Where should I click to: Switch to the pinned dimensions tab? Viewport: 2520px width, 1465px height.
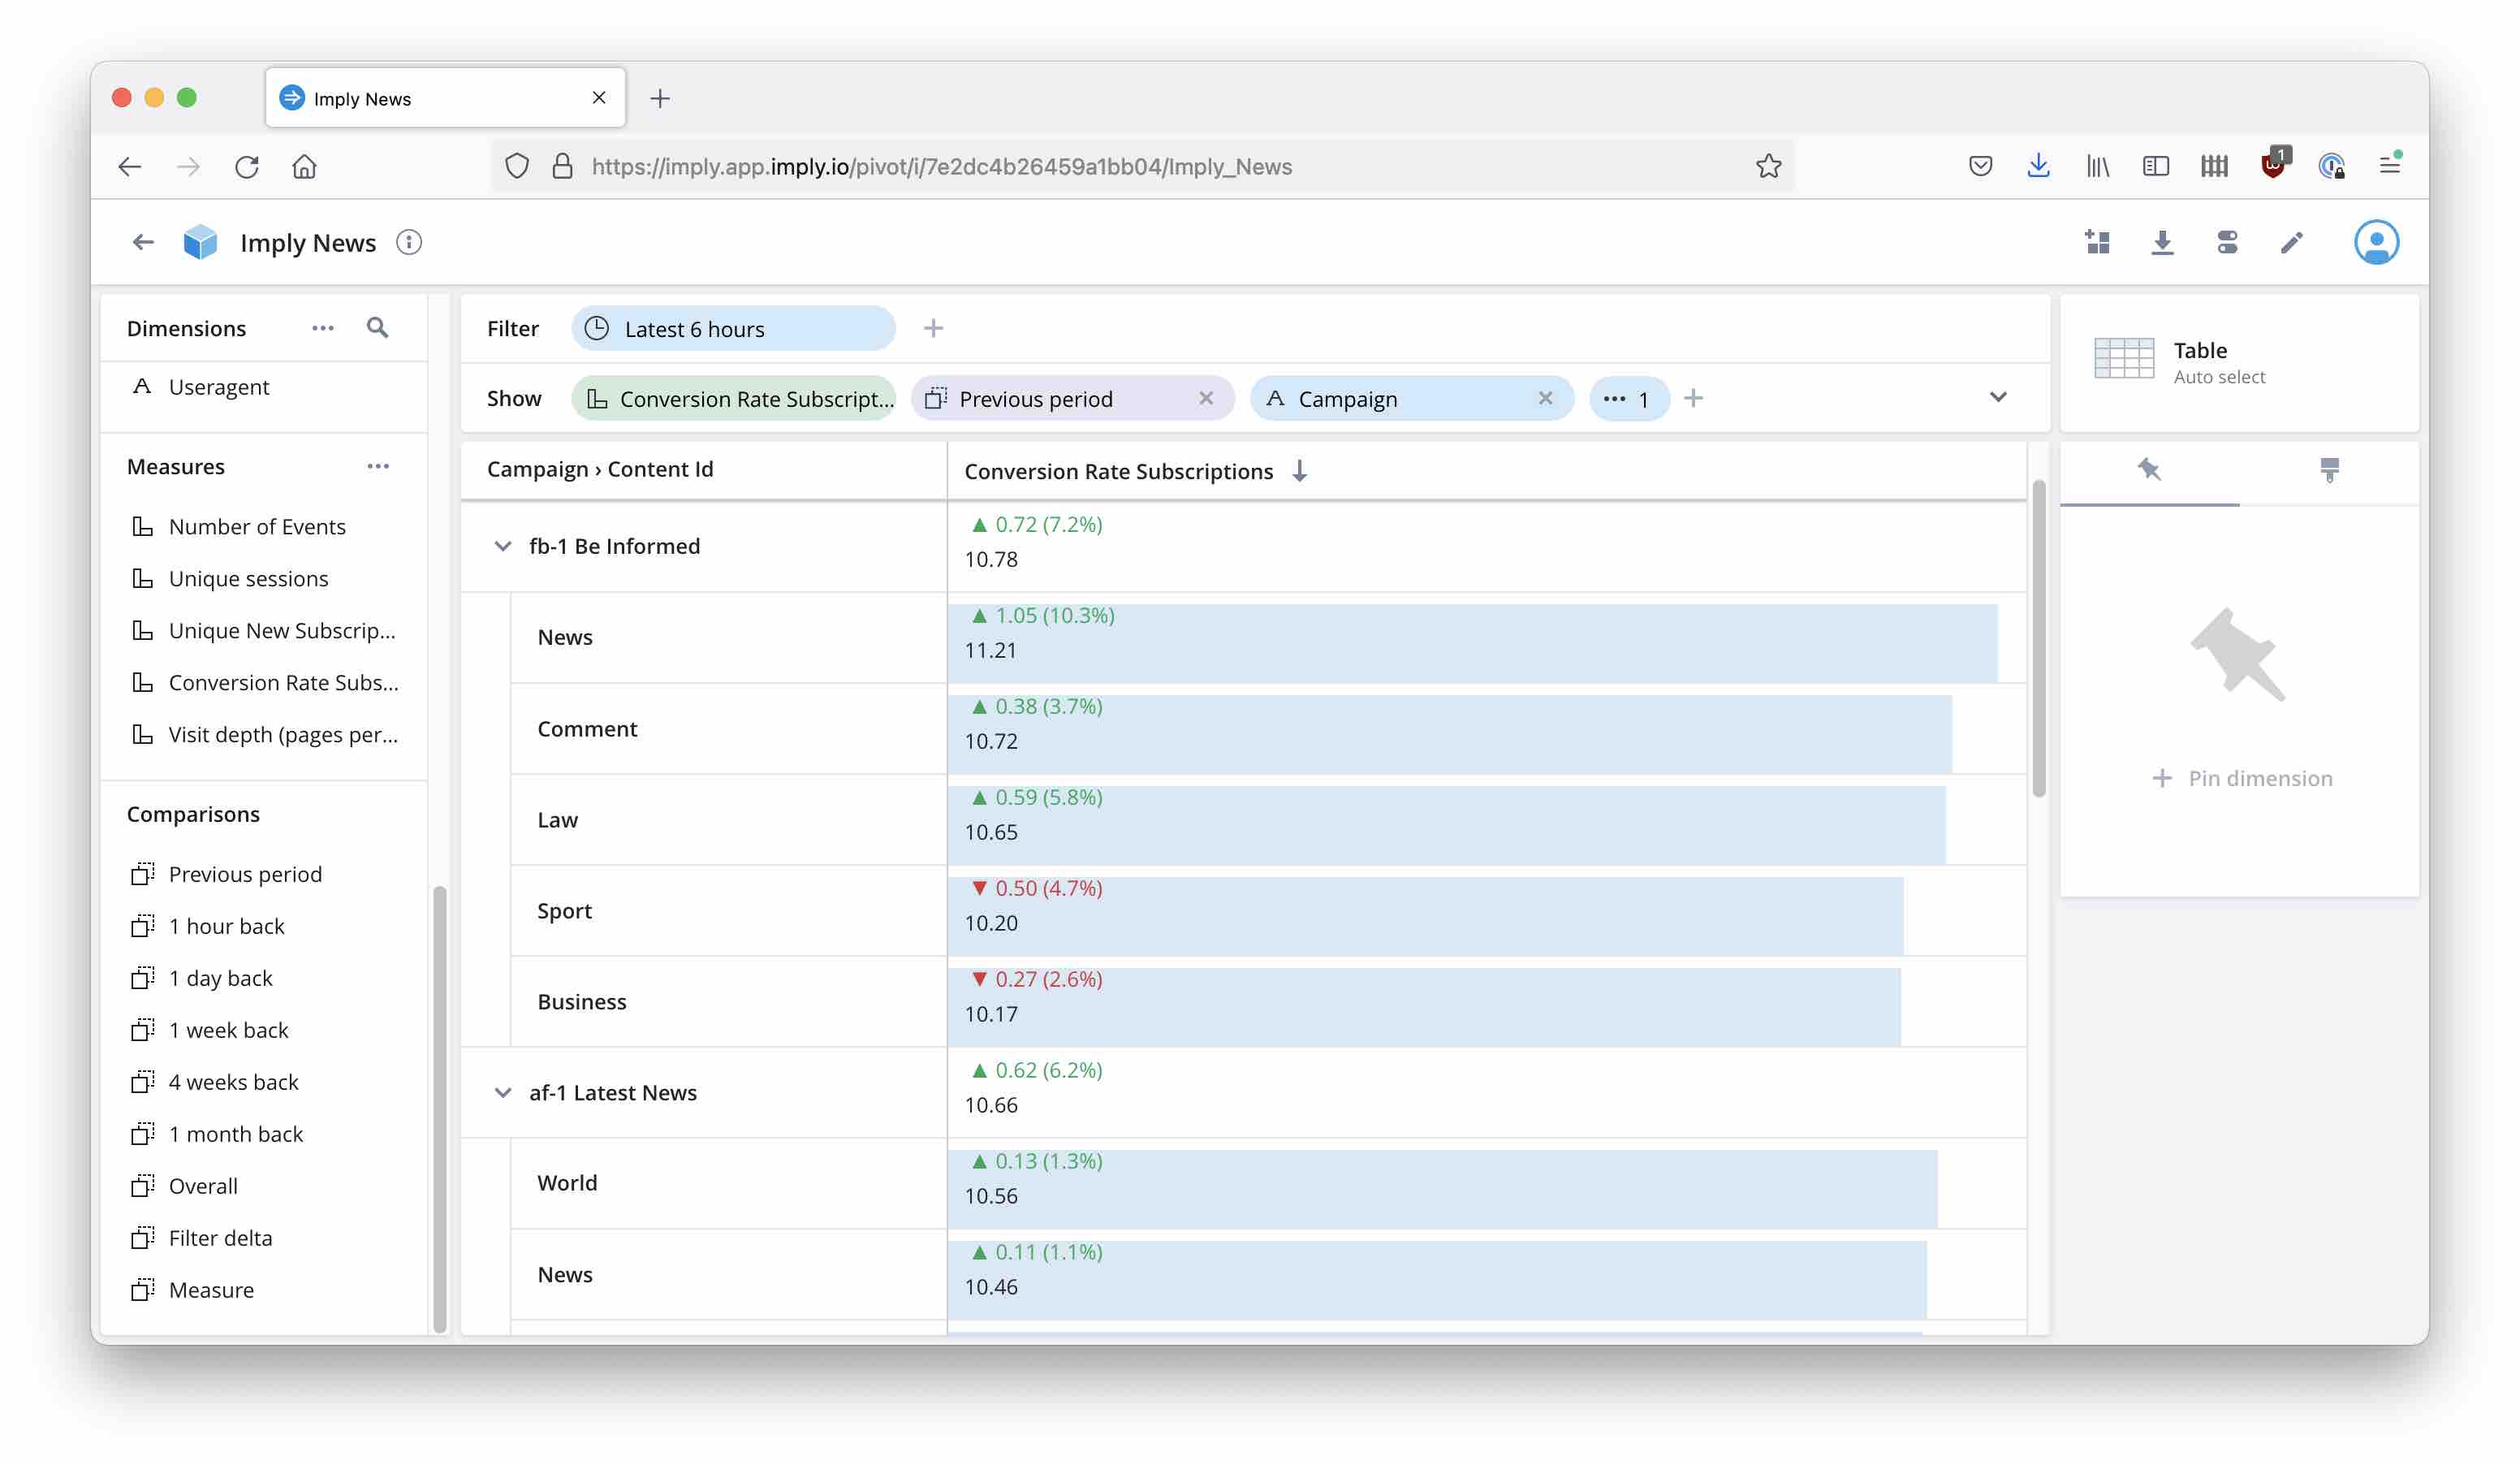(2149, 469)
